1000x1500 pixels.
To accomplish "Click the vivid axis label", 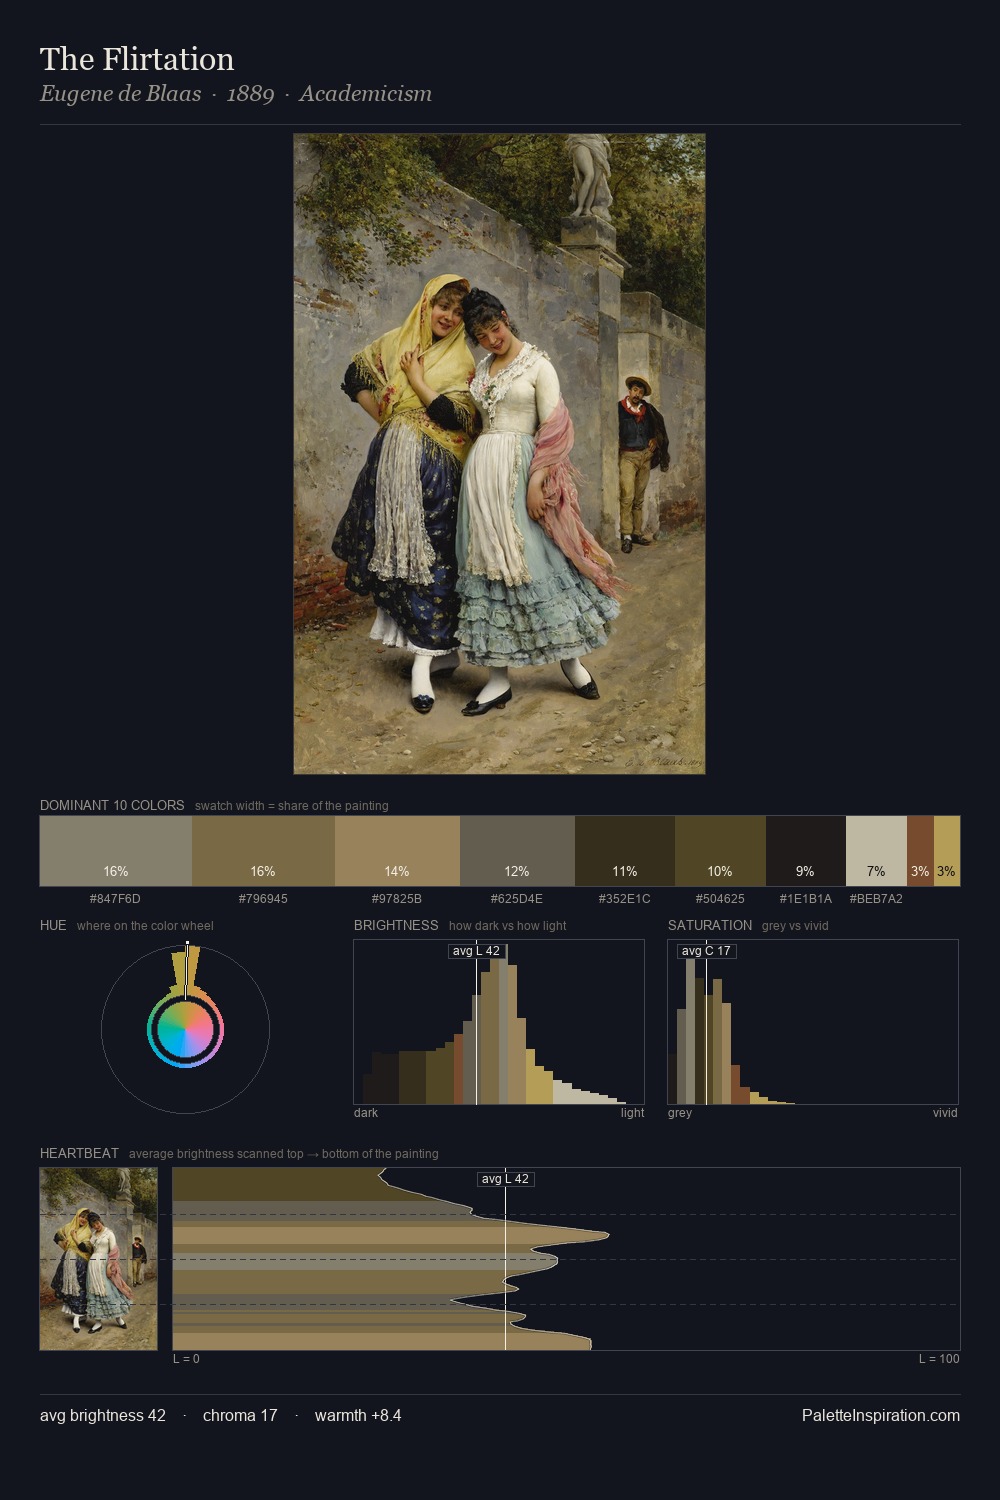I will [945, 1113].
